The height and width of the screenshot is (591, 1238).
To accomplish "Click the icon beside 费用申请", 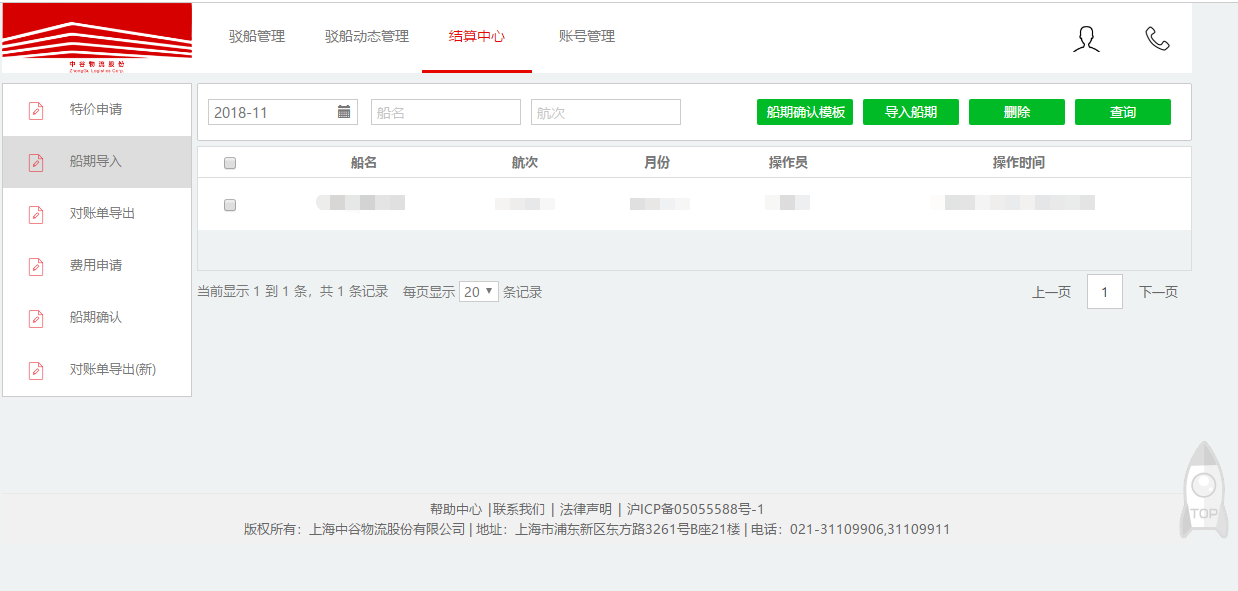I will (x=36, y=266).
